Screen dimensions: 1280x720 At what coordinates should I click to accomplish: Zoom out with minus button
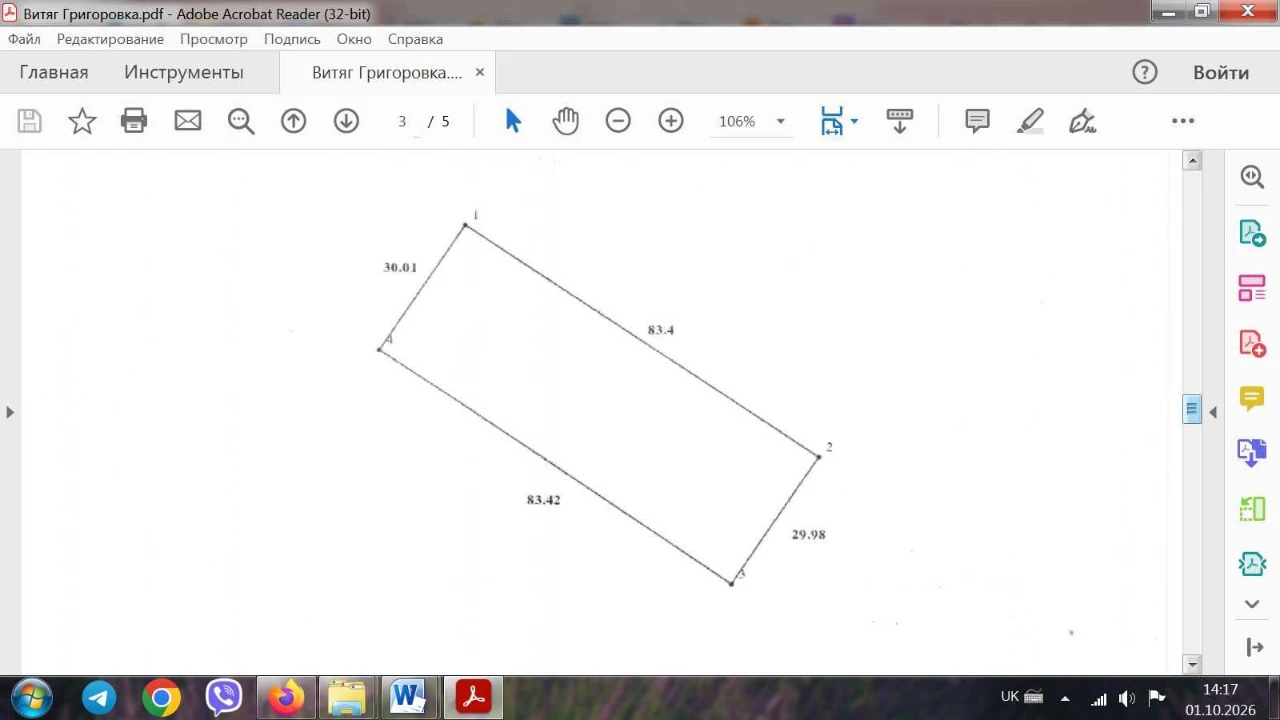pos(618,121)
